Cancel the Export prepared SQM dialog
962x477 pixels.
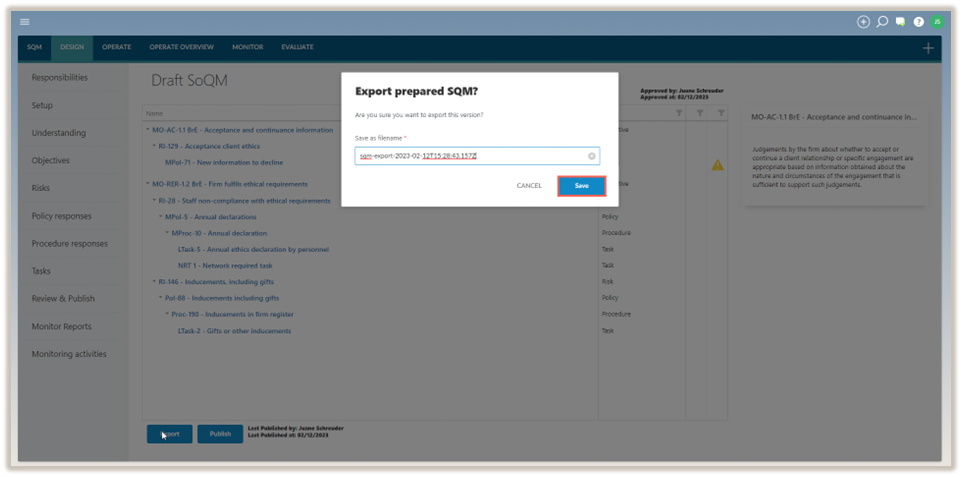click(x=529, y=186)
